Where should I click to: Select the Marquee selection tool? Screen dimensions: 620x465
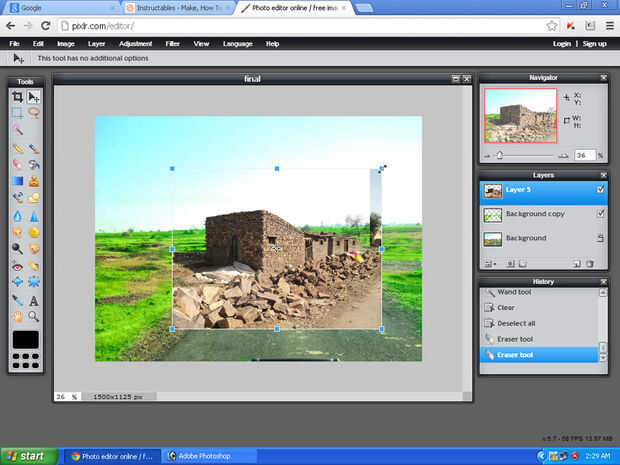pyautogui.click(x=17, y=113)
